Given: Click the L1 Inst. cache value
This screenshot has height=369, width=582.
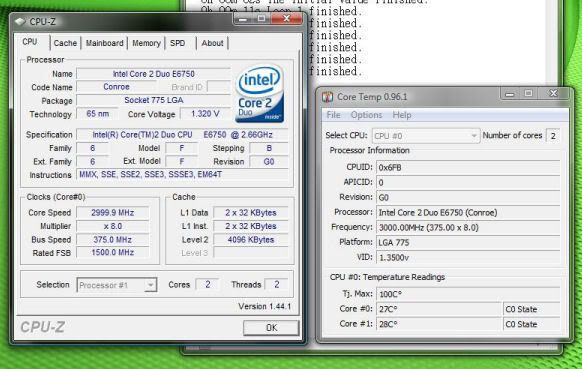Looking at the screenshot, I should (x=251, y=226).
